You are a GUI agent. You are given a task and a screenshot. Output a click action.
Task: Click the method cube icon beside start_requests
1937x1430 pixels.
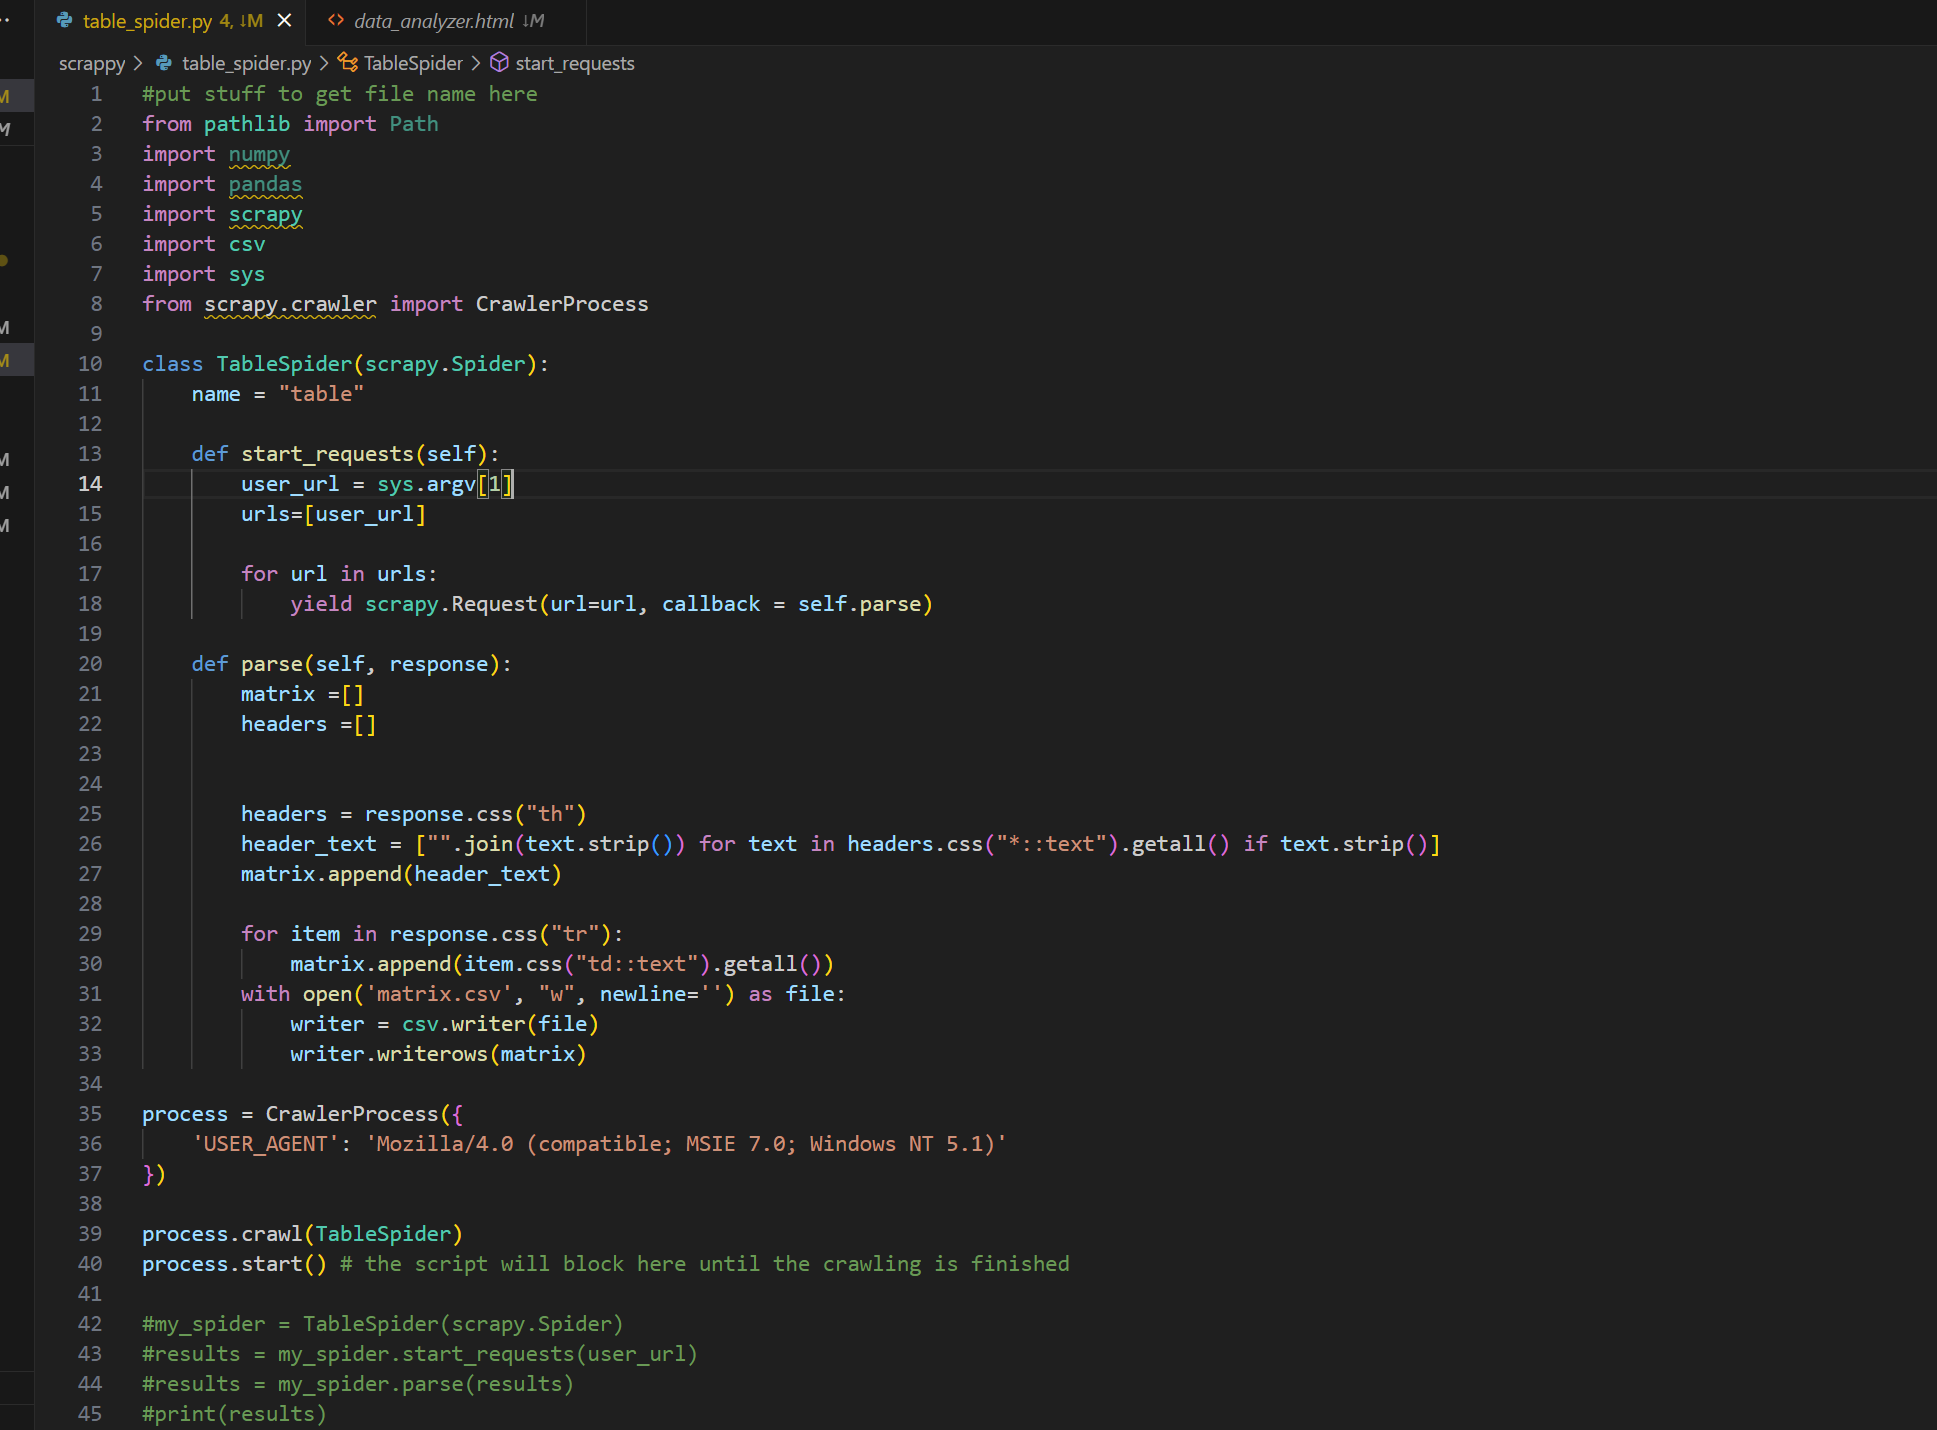point(499,63)
